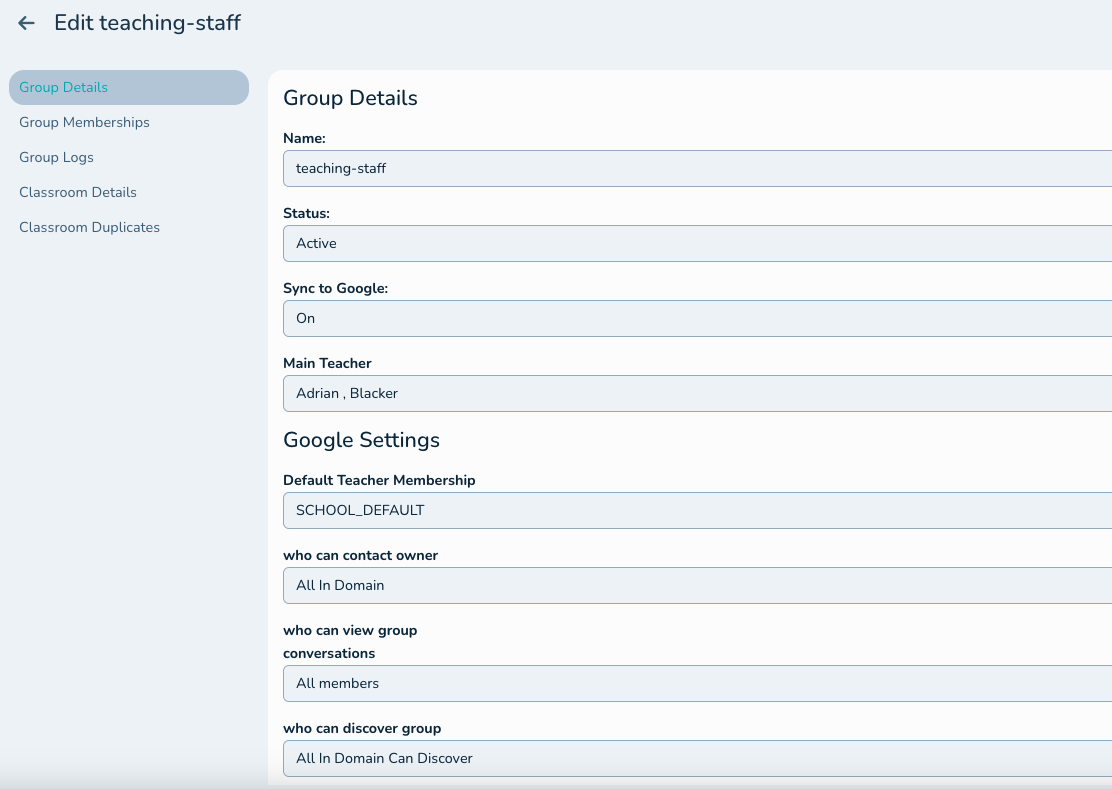The width and height of the screenshot is (1112, 789).
Task: Expand the Default Teacher Membership dropdown
Action: (x=696, y=510)
